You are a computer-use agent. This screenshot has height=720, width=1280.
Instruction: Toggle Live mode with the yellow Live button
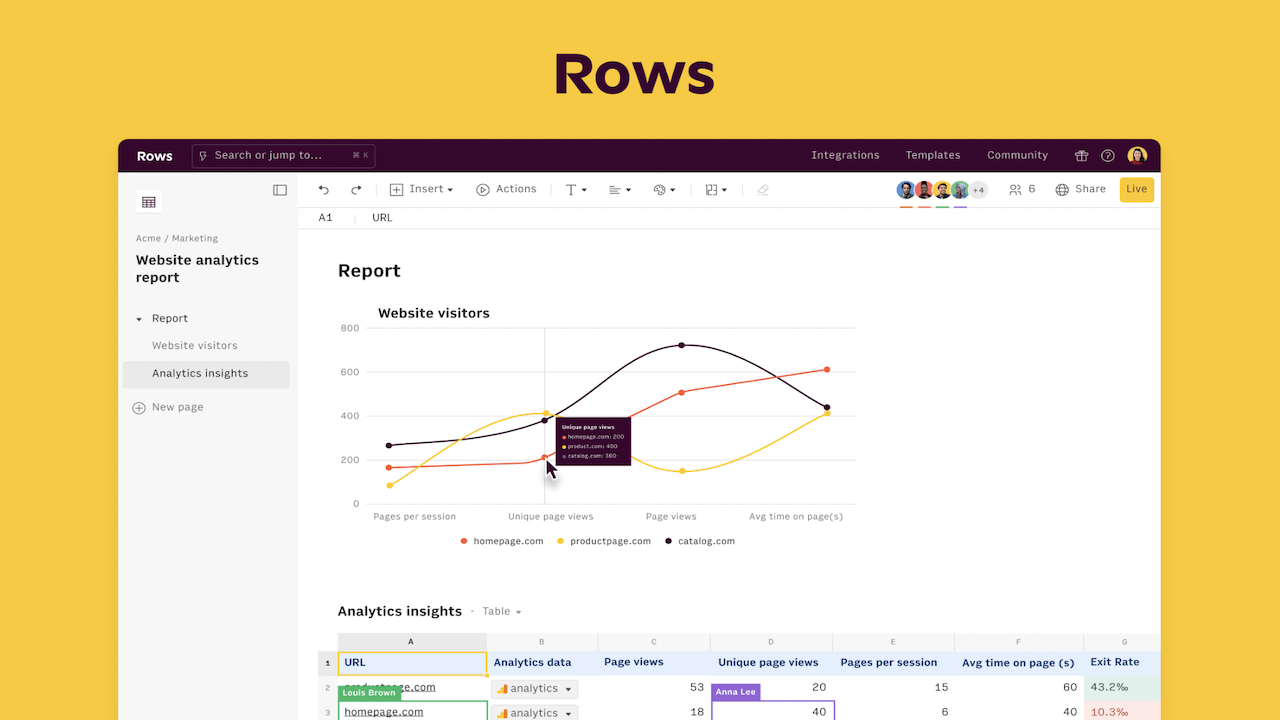coord(1136,189)
